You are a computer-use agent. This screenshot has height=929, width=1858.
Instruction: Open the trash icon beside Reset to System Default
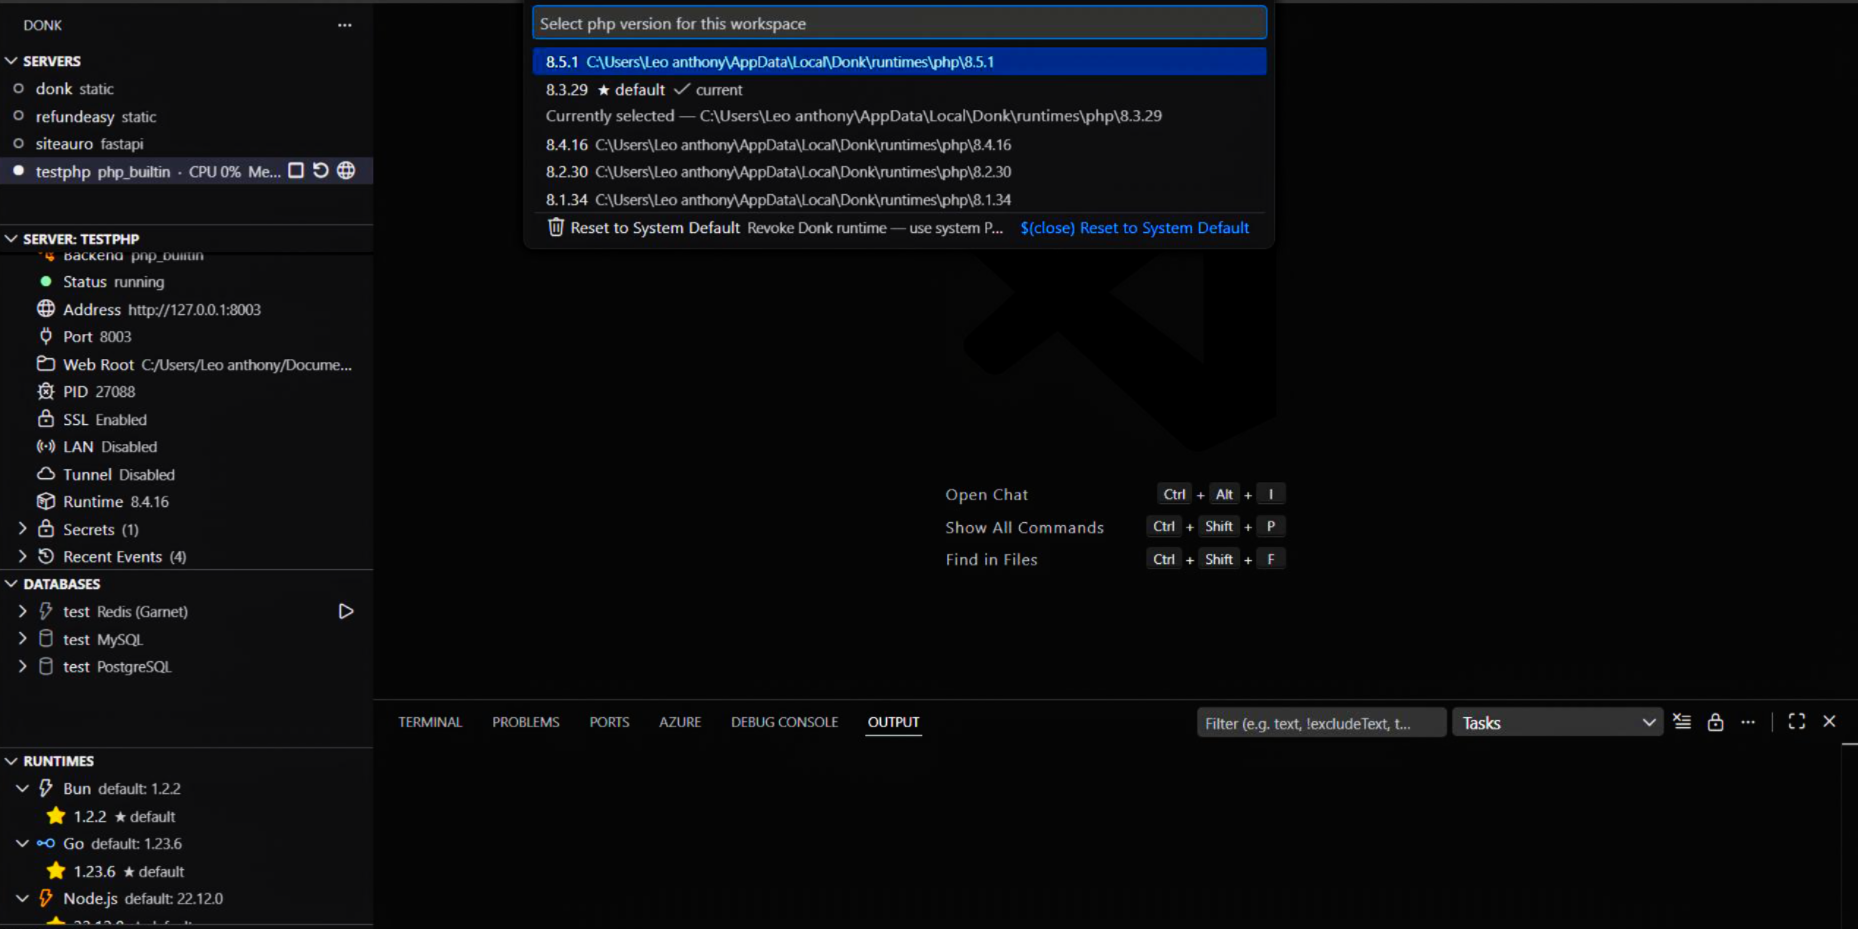click(x=557, y=228)
